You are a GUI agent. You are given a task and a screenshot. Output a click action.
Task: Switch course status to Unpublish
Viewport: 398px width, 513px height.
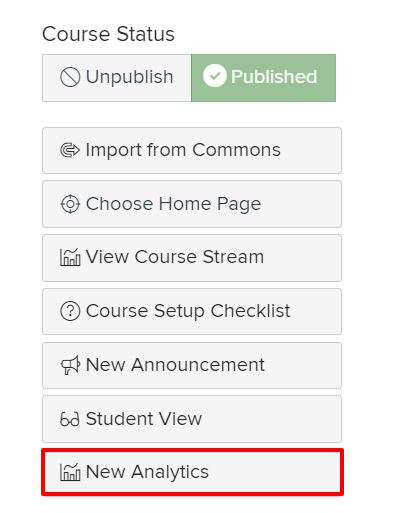click(117, 78)
